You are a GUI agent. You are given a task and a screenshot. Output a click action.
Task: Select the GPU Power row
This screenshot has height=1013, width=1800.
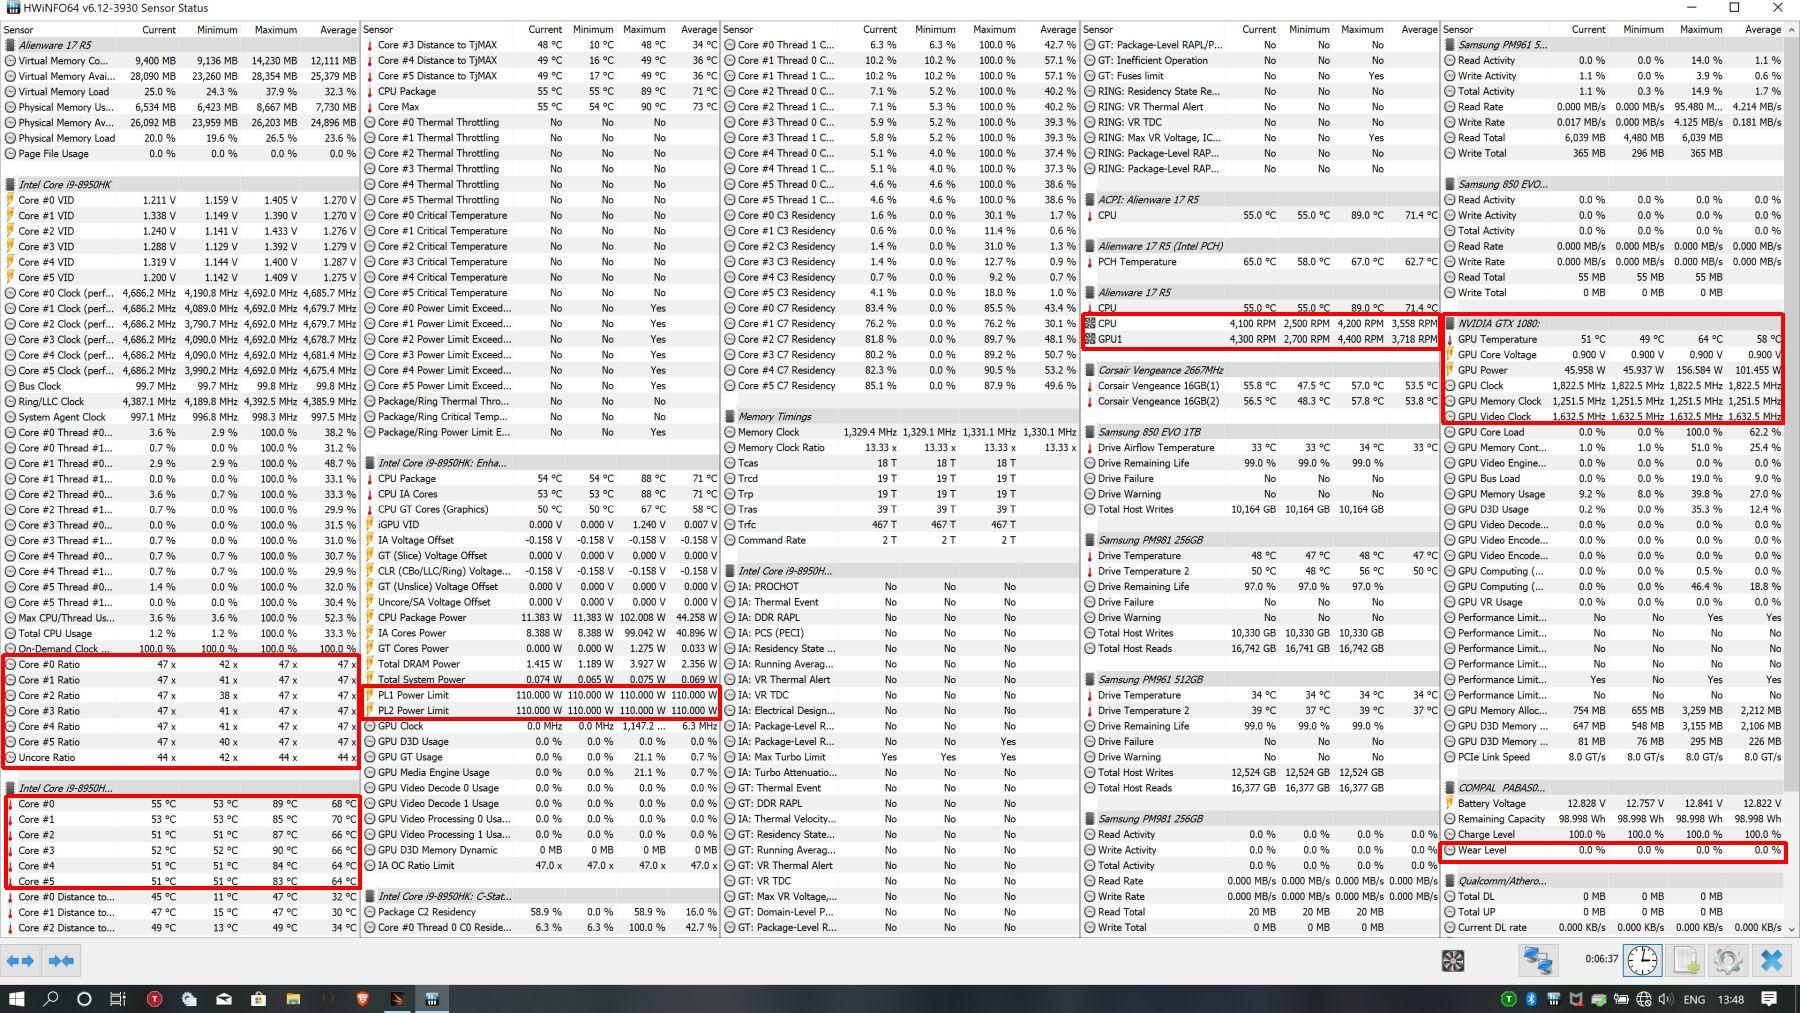tap(1612, 370)
